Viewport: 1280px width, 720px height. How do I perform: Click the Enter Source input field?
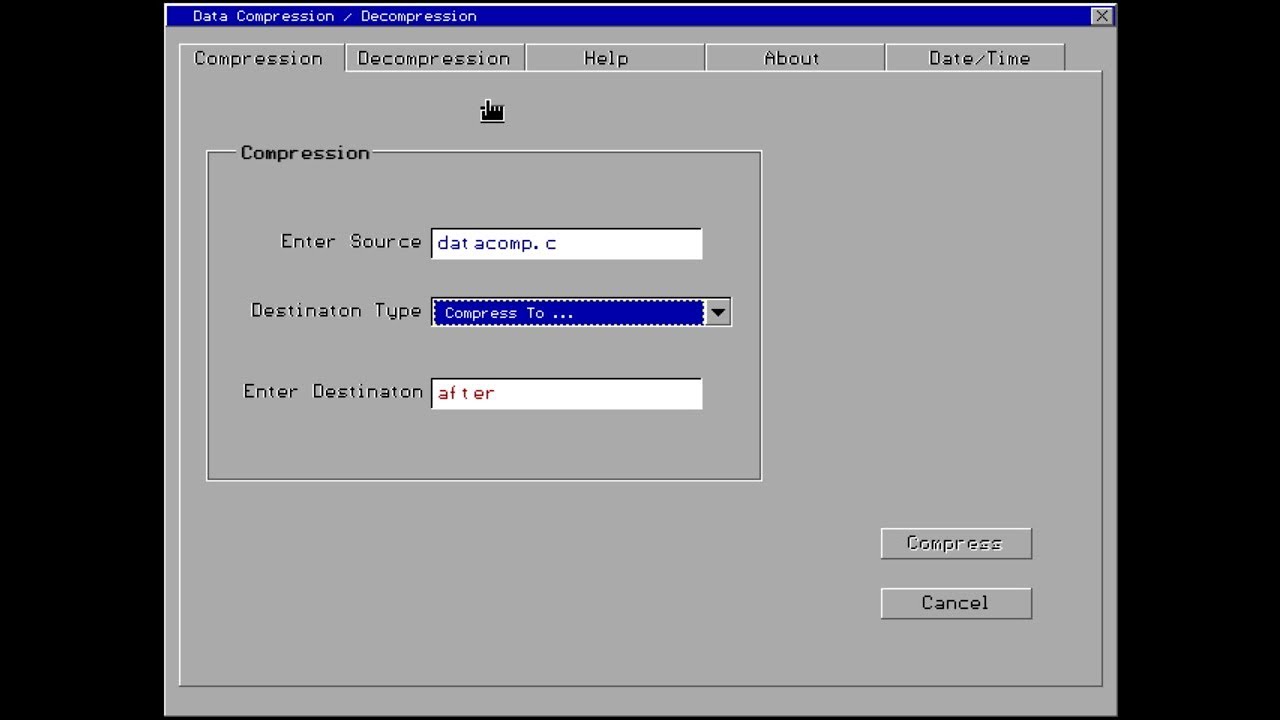pos(567,243)
